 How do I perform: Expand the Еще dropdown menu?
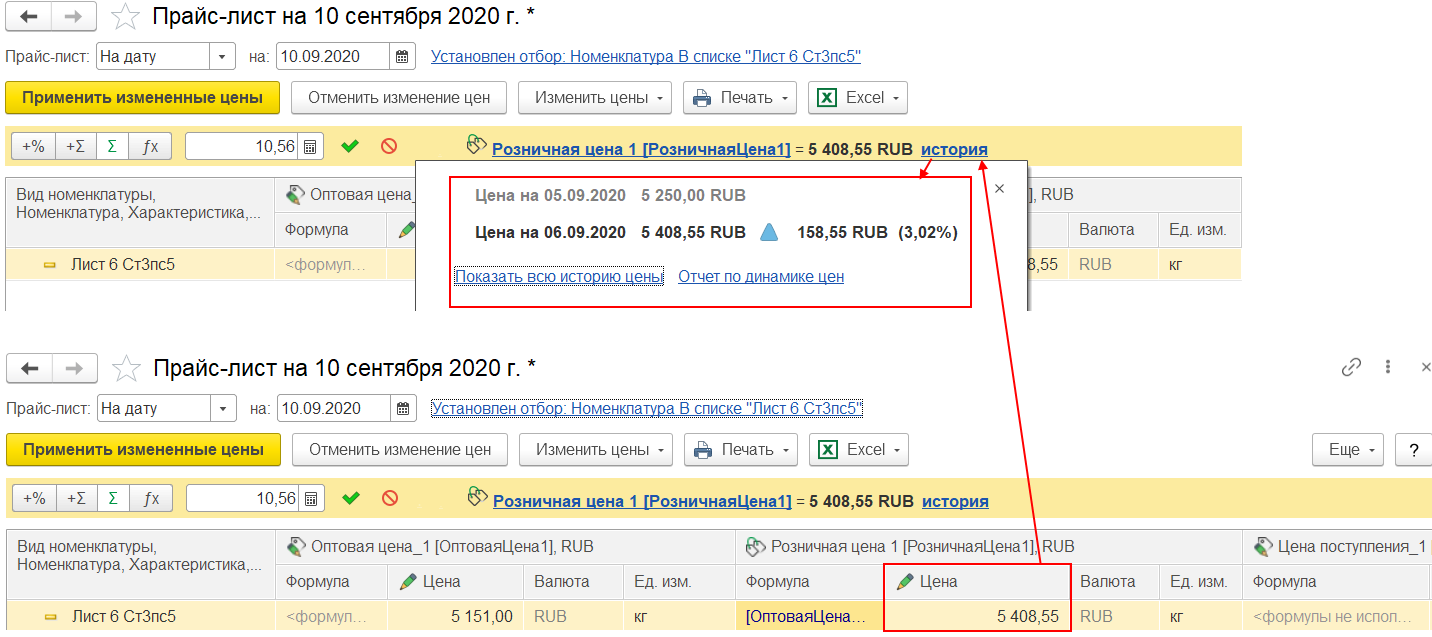[x=1347, y=450]
